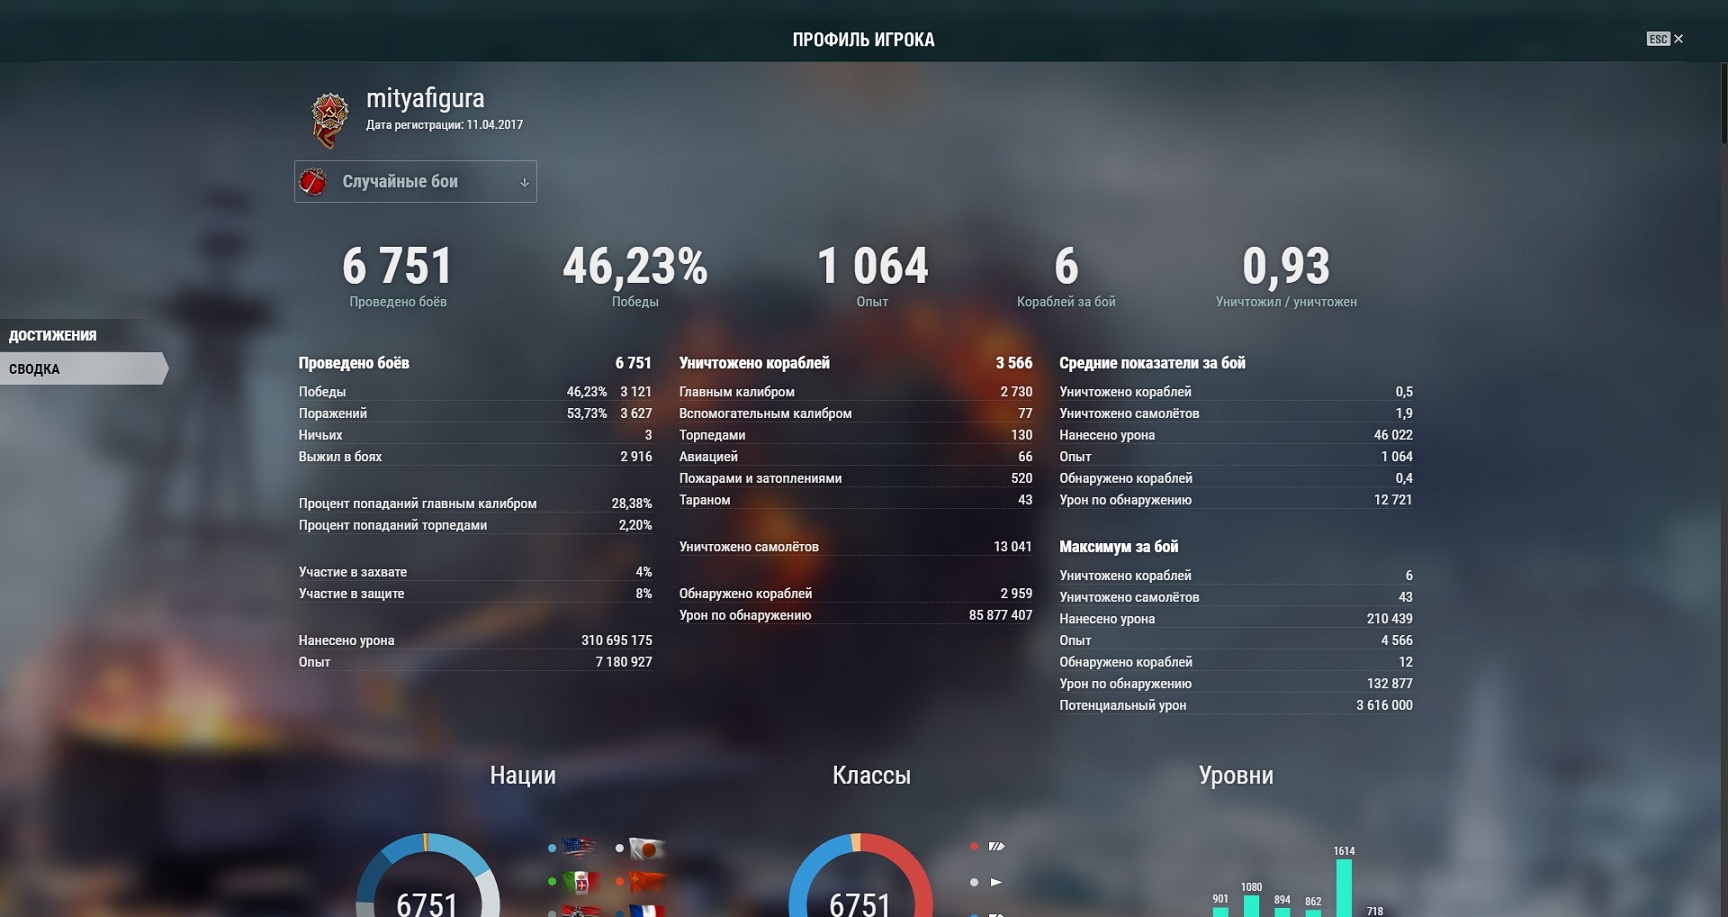Click the maximum spotting damage value 132 877
The width and height of the screenshot is (1728, 917).
pos(1389,684)
